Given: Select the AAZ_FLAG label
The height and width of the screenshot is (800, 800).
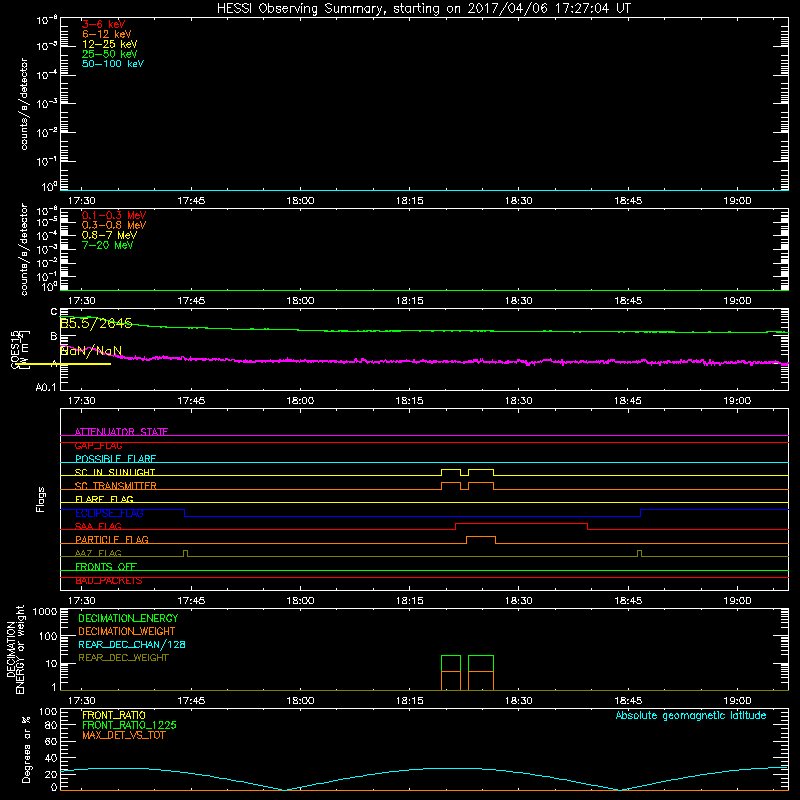Looking at the screenshot, I should point(98,553).
